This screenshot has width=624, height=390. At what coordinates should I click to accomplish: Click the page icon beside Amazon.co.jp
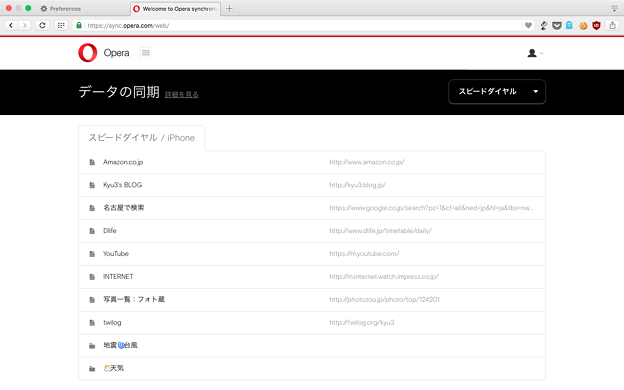click(x=92, y=162)
